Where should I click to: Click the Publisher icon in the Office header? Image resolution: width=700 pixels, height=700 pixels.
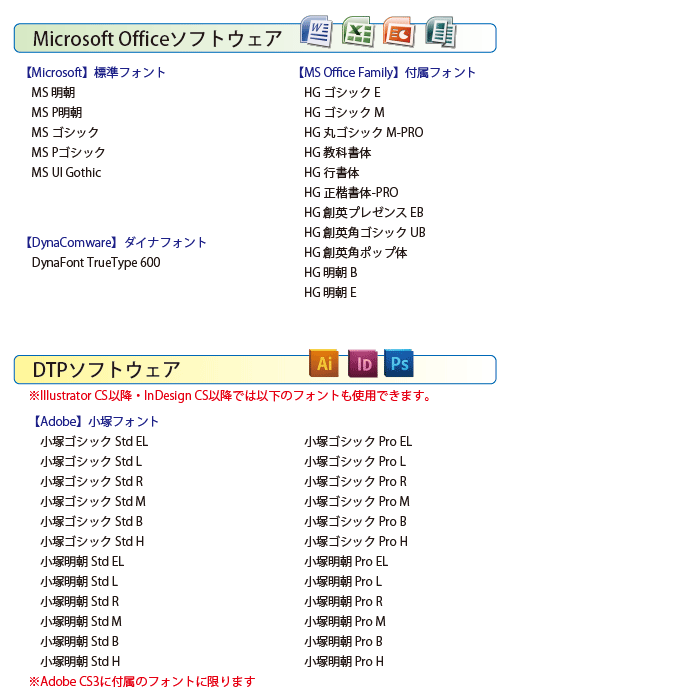click(441, 32)
